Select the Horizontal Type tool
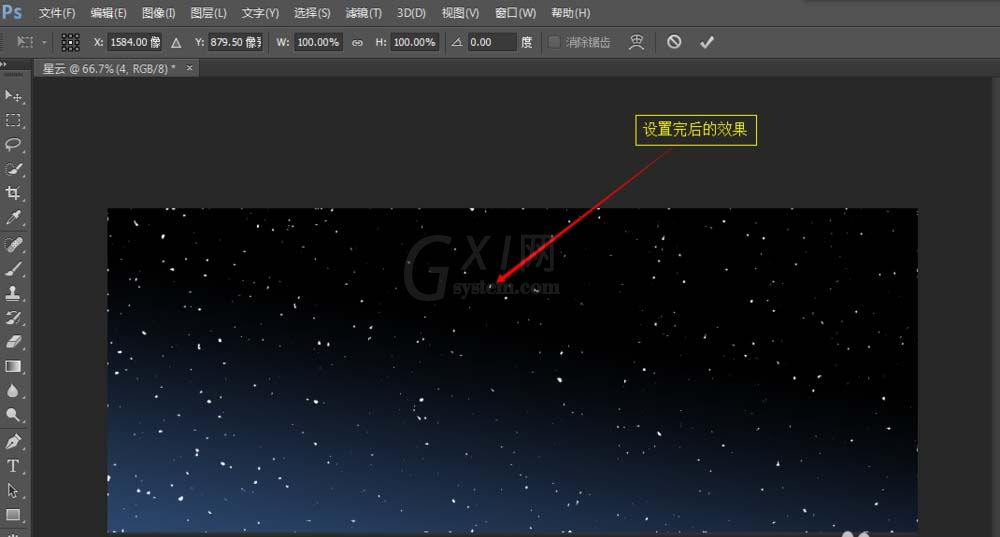 [13, 466]
